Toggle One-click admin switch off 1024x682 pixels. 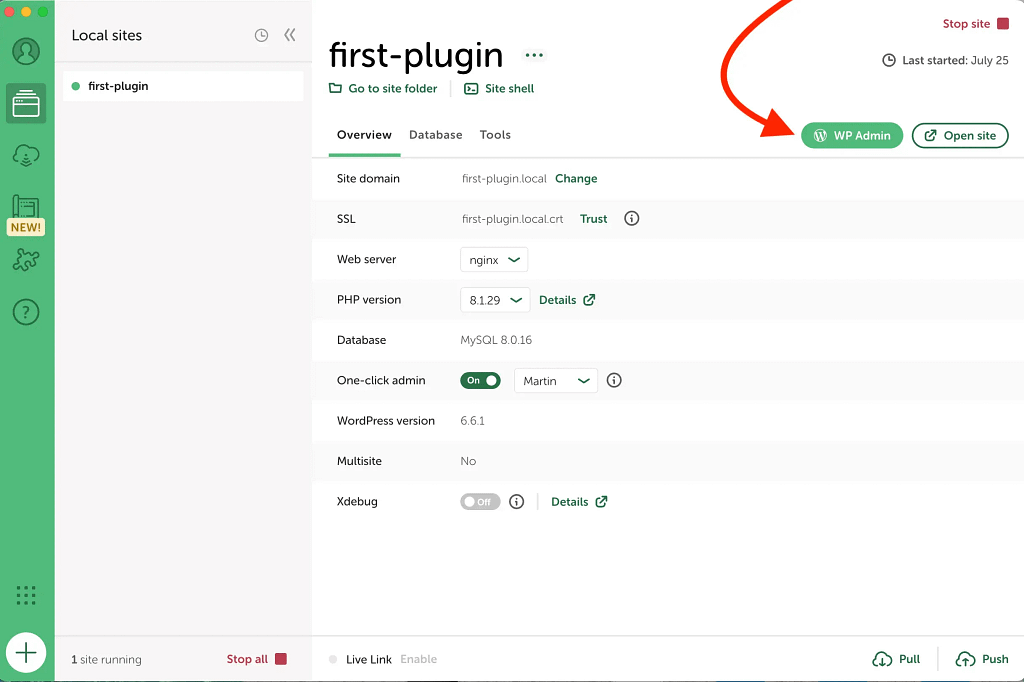point(481,380)
